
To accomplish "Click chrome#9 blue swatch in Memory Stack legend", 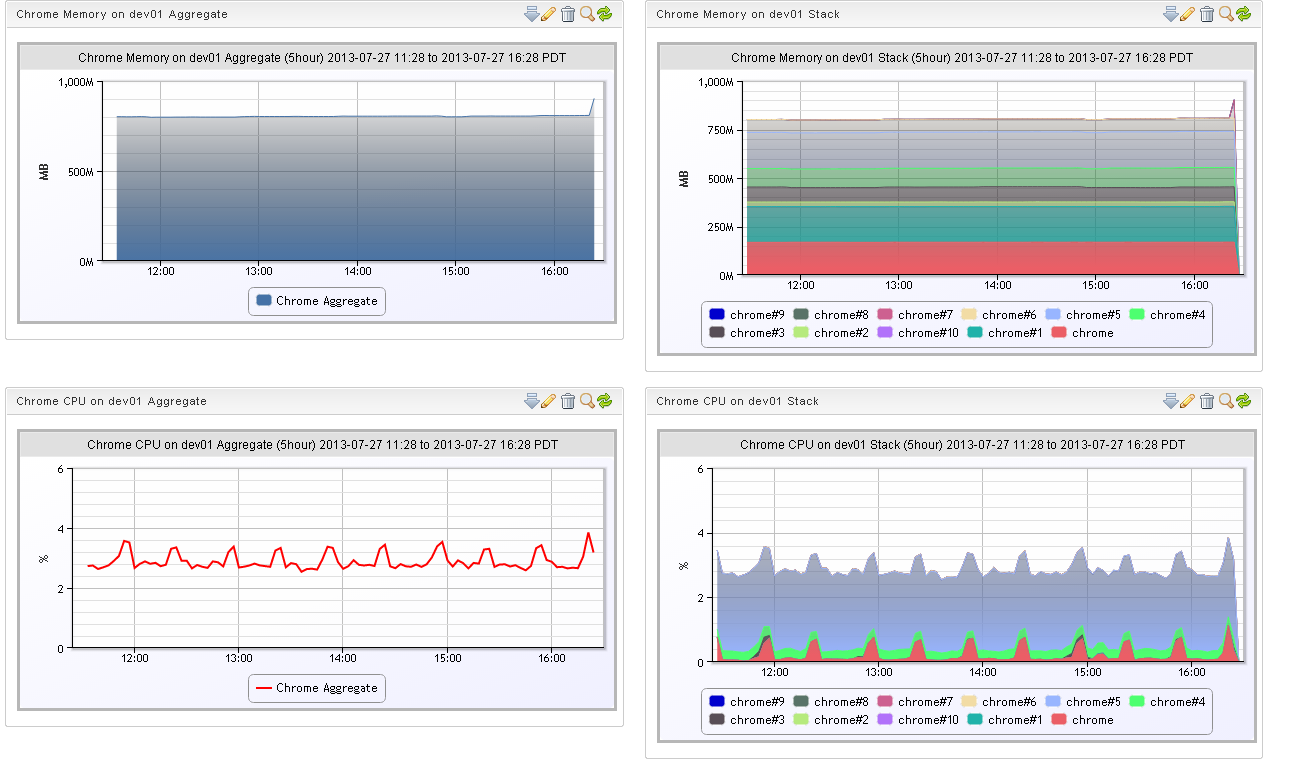I will click(717, 314).
